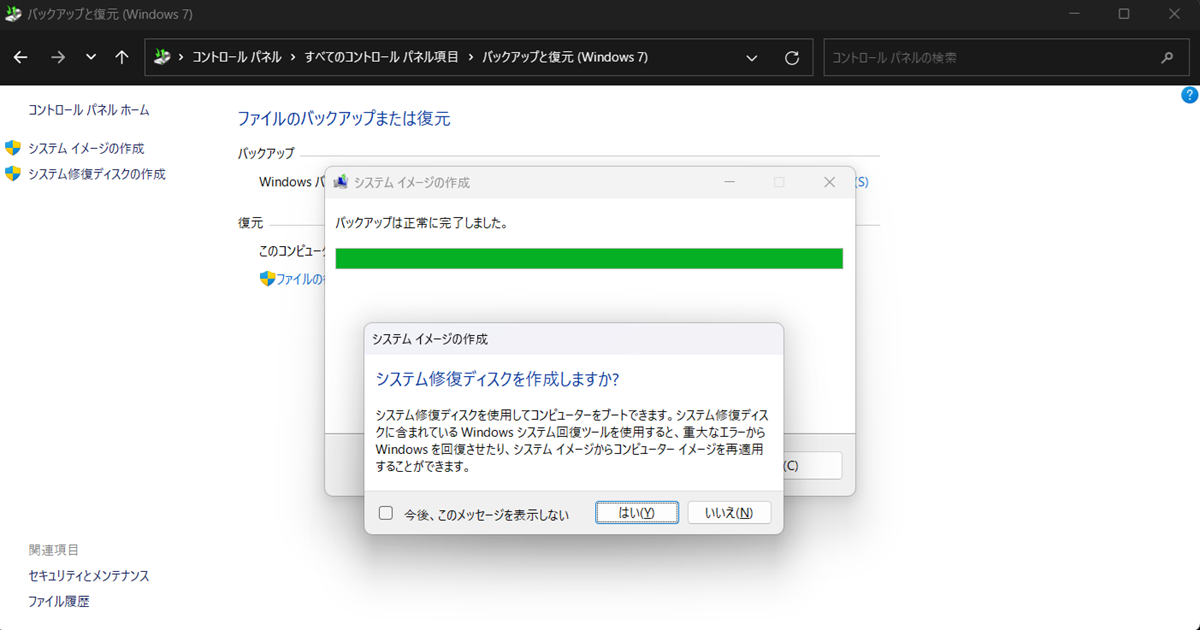The width and height of the screenshot is (1200, 630).
Task: Select すべてのコントロール パネル項目 breadcrumb
Action: 382,58
